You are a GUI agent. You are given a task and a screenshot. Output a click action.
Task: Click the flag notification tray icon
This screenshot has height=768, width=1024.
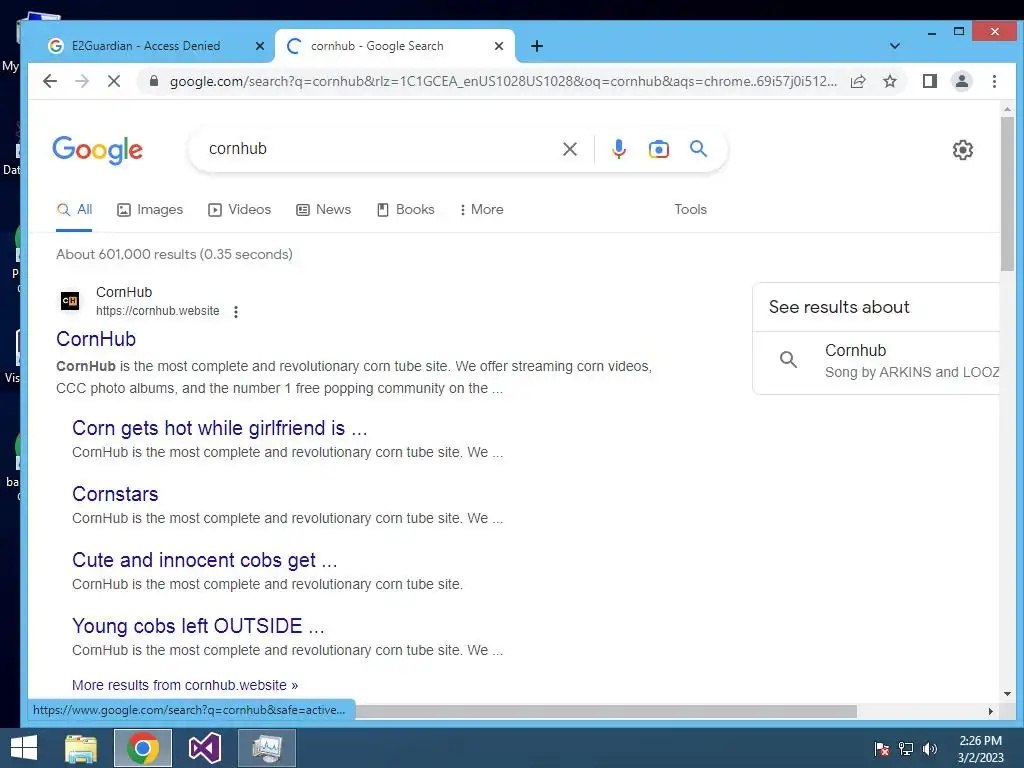[882, 749]
